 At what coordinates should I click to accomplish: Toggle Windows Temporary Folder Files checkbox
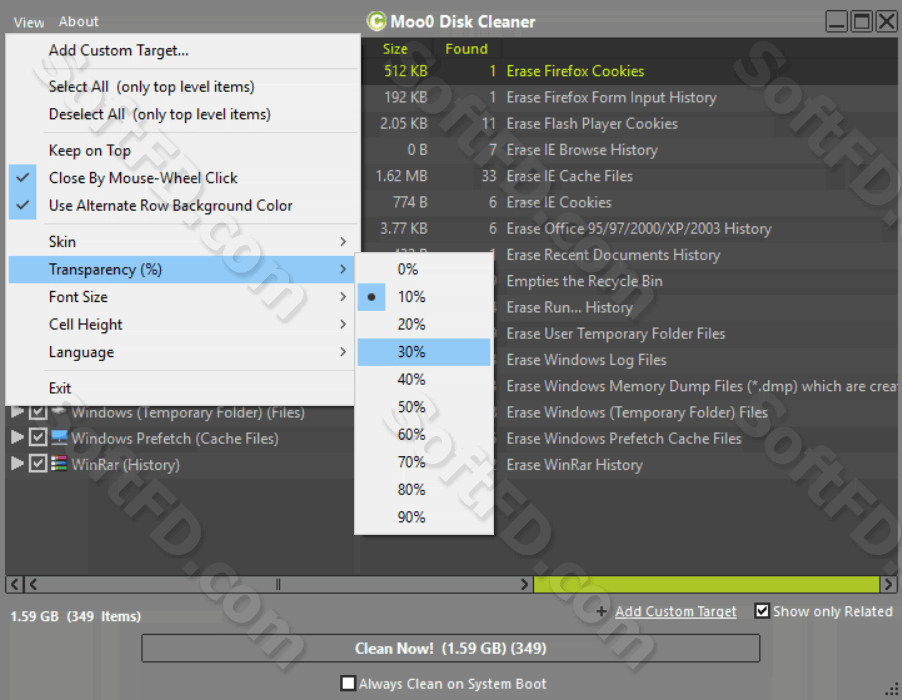click(38, 411)
